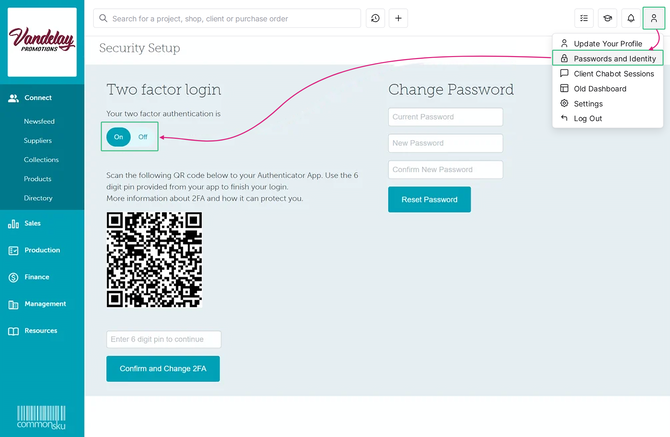Focus the Current Password field
670x437 pixels.
click(446, 117)
